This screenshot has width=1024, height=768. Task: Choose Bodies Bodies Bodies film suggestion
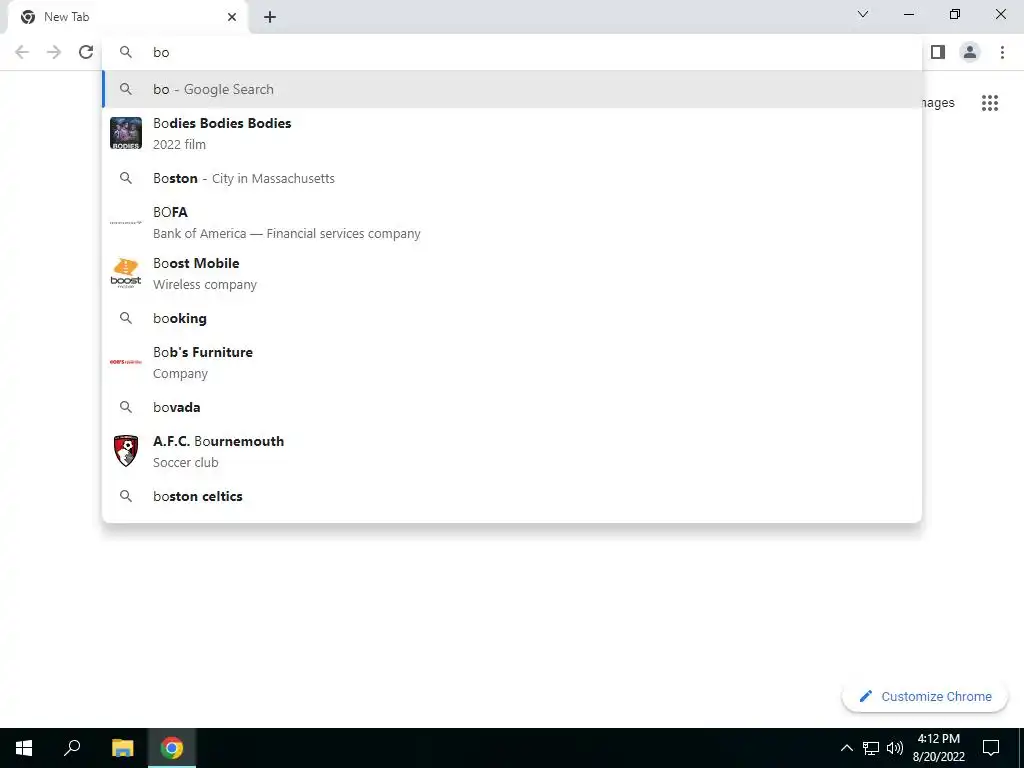tap(513, 133)
